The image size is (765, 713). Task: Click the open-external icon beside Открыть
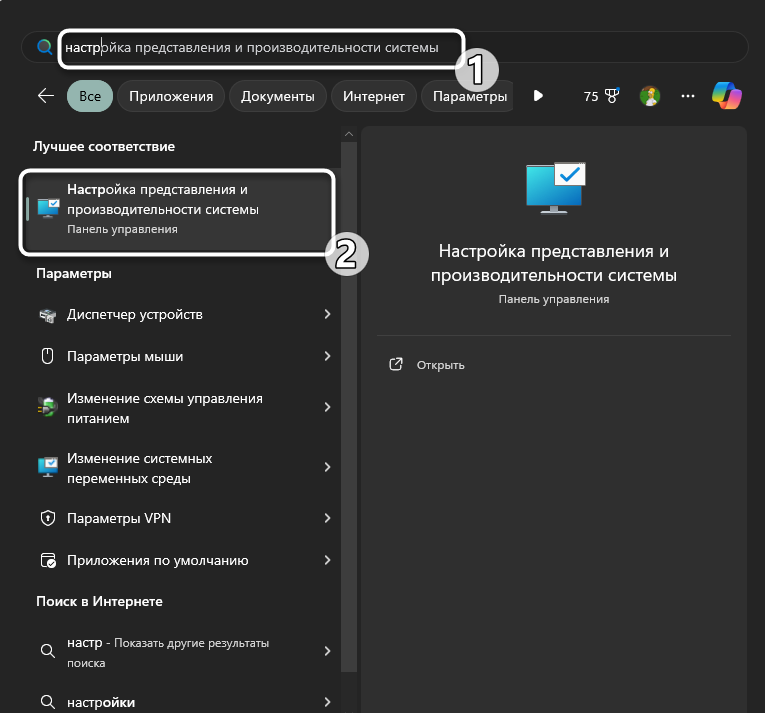tap(396, 364)
